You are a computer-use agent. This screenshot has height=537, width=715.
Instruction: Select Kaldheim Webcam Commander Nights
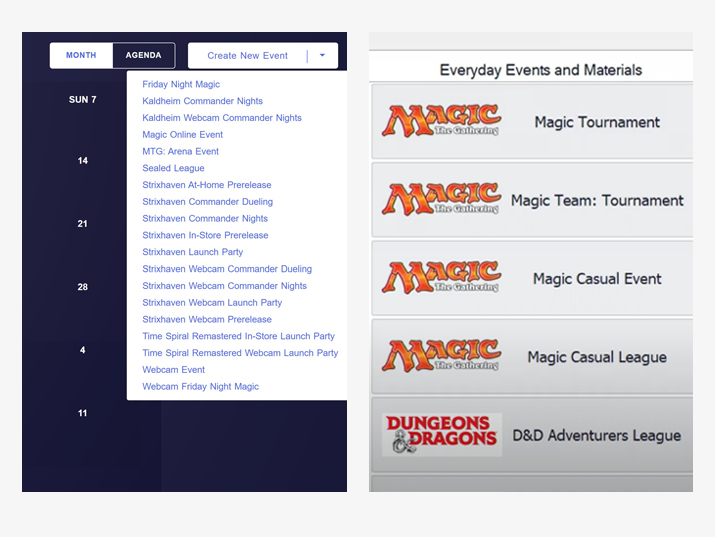(222, 118)
